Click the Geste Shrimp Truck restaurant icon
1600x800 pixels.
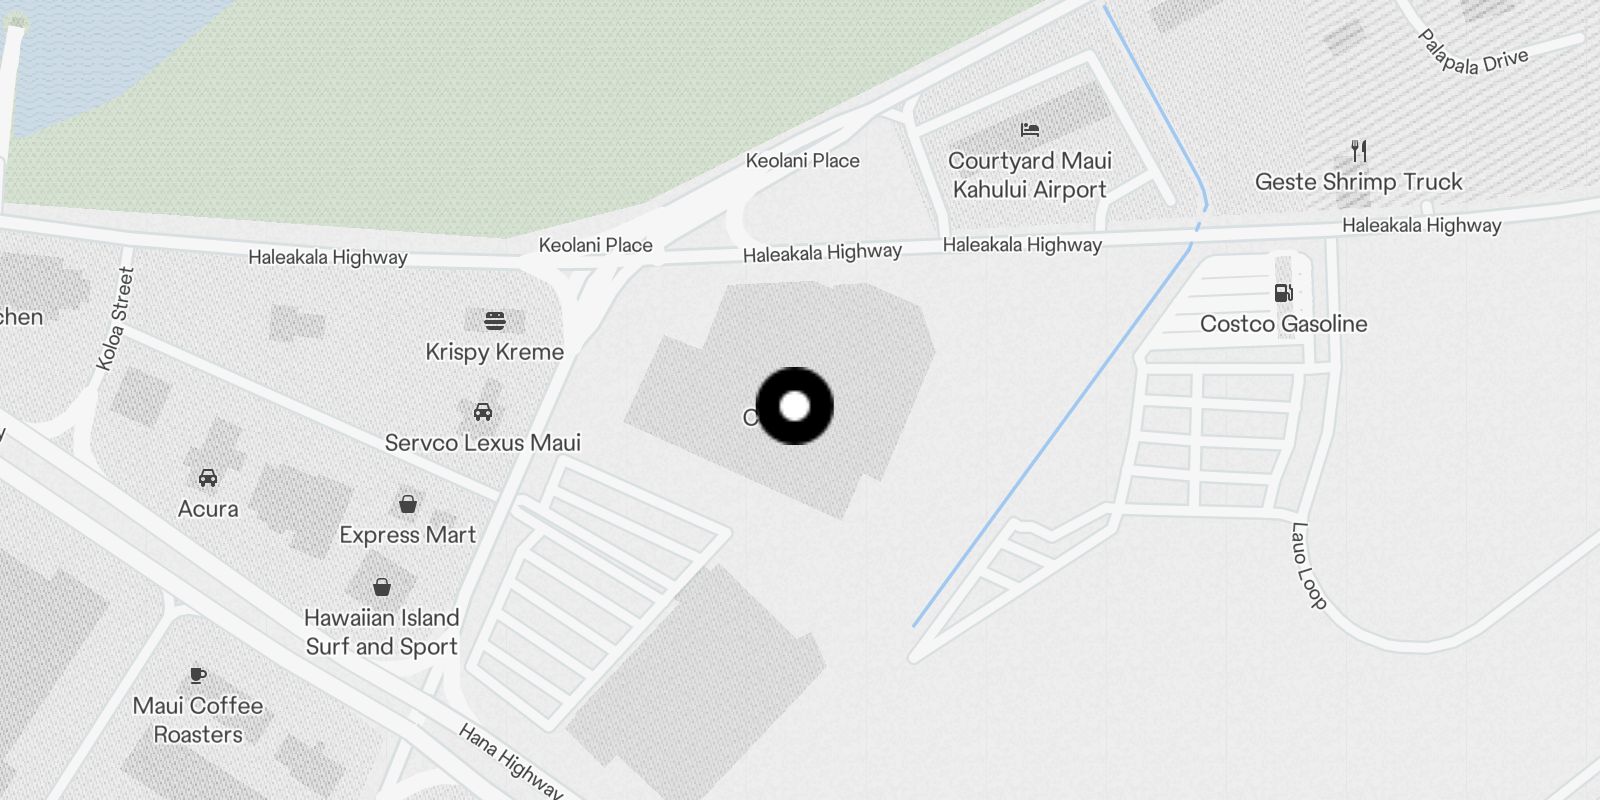1358,151
